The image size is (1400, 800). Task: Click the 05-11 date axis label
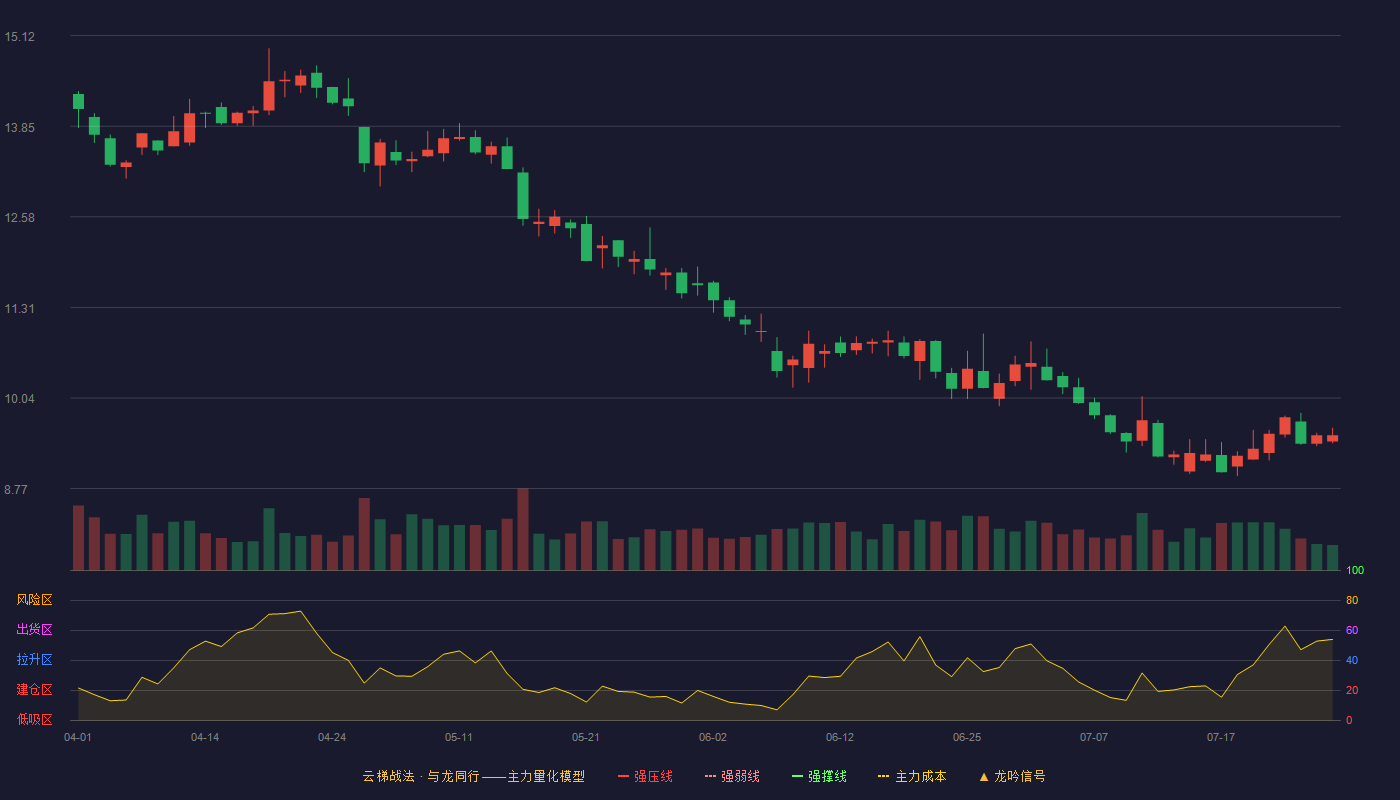(x=459, y=737)
